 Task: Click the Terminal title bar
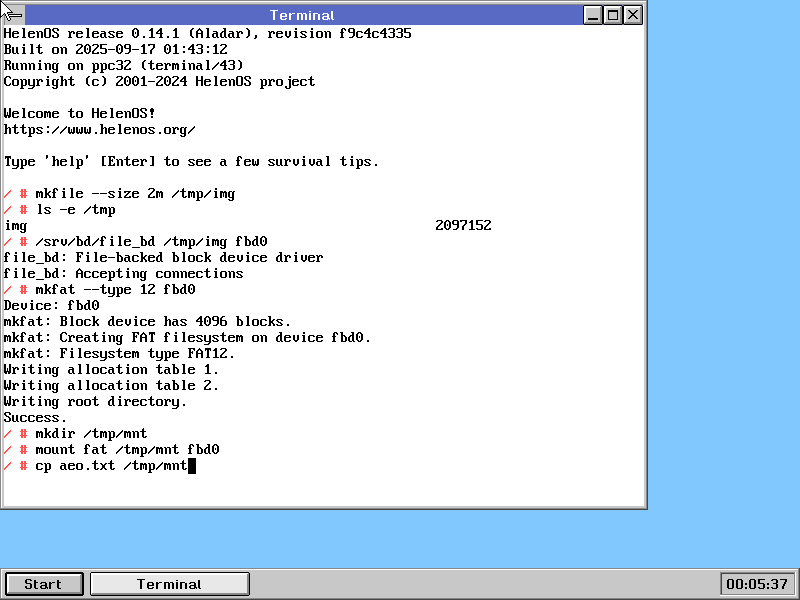click(x=302, y=15)
